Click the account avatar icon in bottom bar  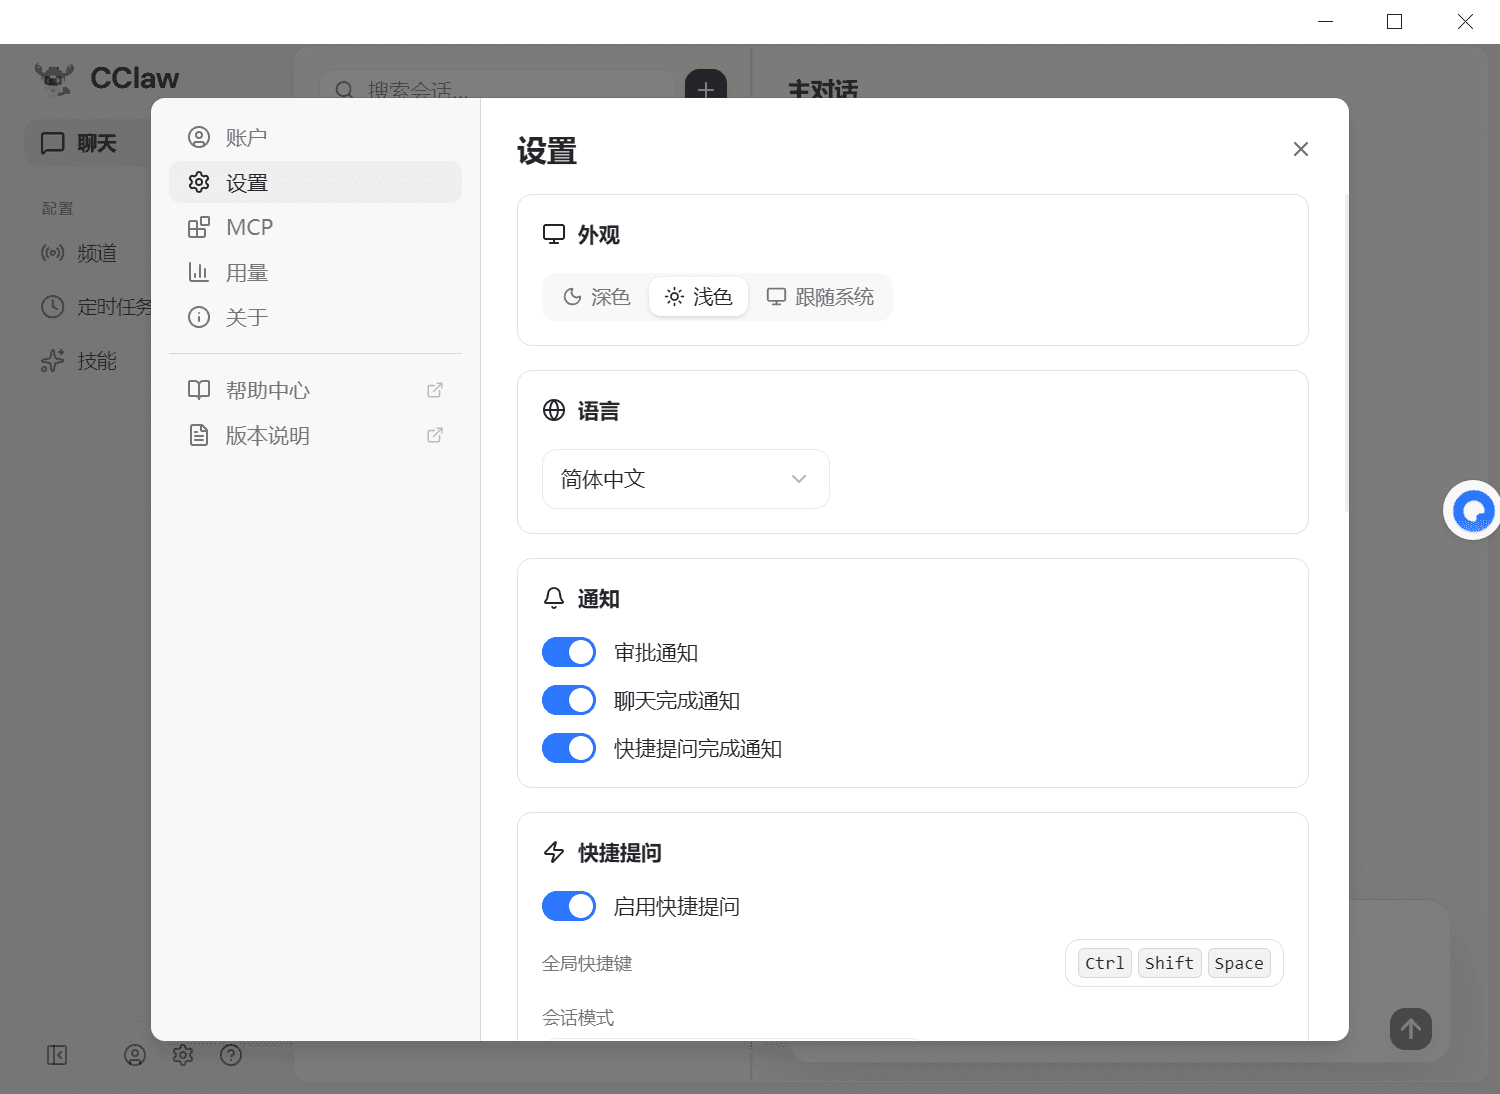click(134, 1055)
